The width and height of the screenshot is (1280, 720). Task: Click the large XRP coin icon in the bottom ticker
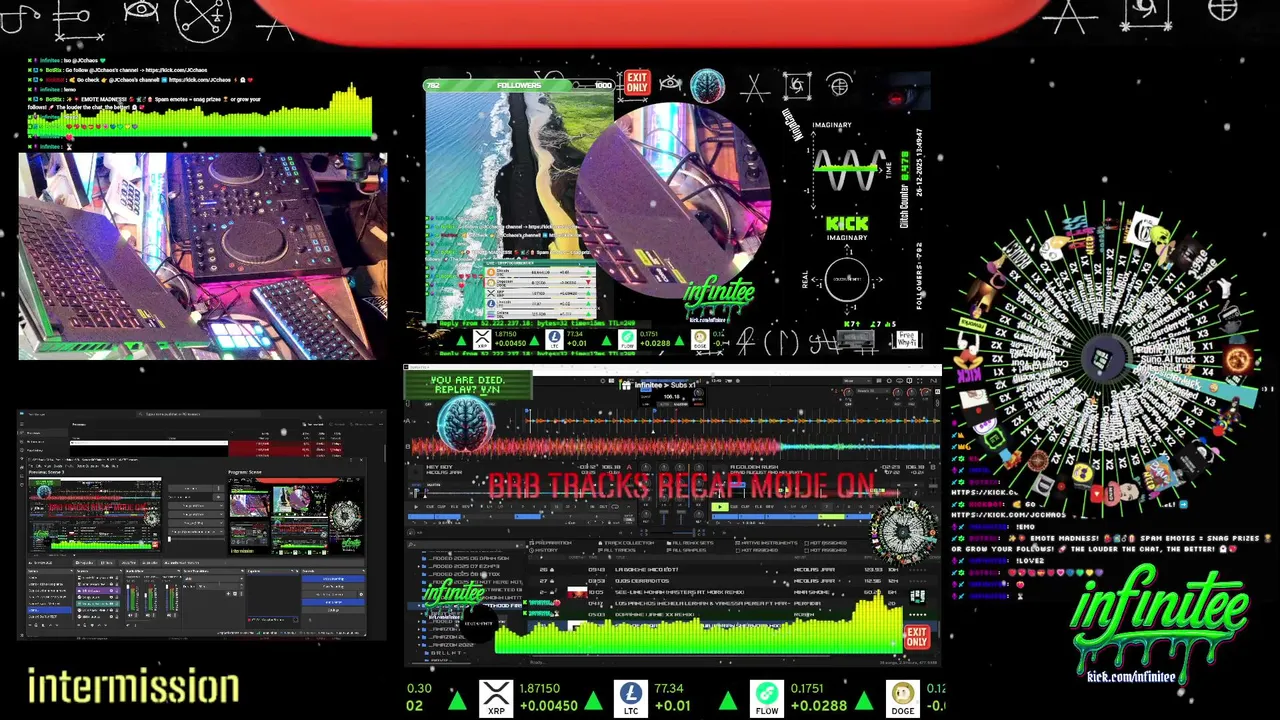point(496,697)
